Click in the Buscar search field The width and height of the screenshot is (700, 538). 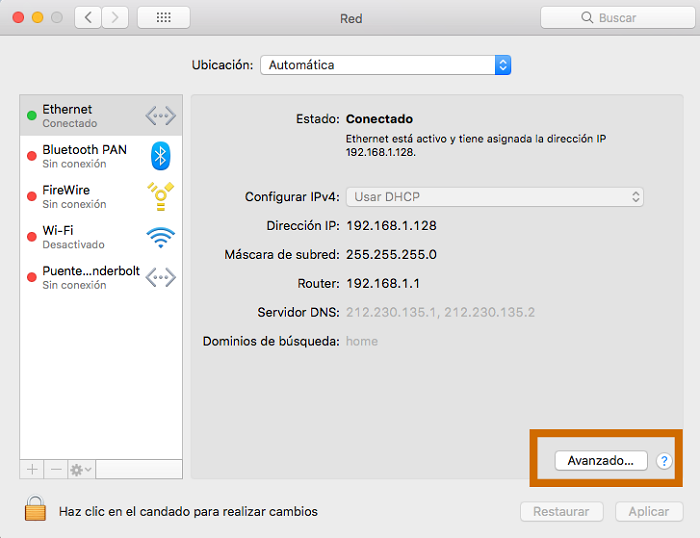[615, 18]
